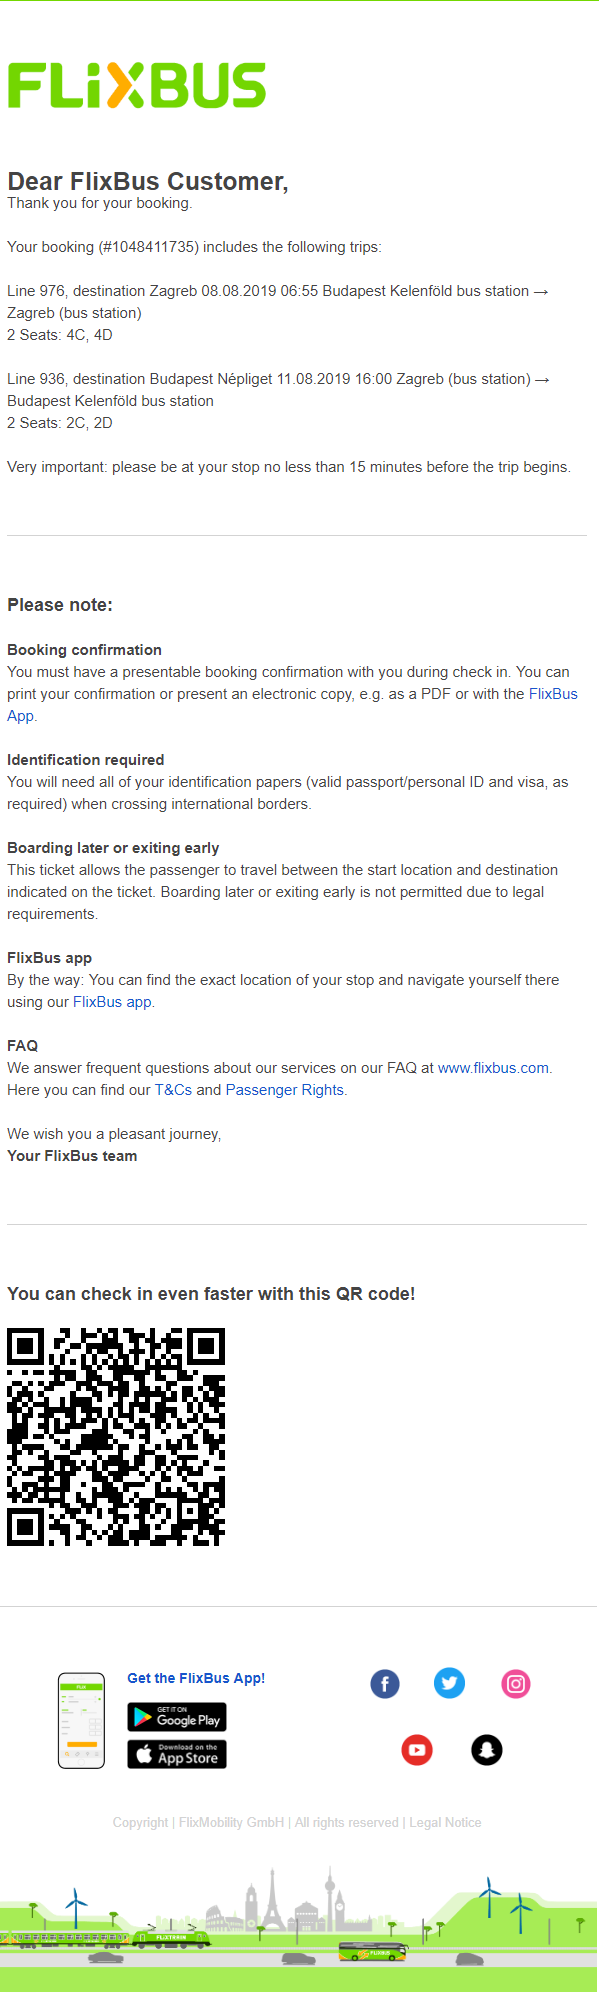Open the FlixBus Twitter icon
Screen dimensions: 599x1993
[x=450, y=1684]
